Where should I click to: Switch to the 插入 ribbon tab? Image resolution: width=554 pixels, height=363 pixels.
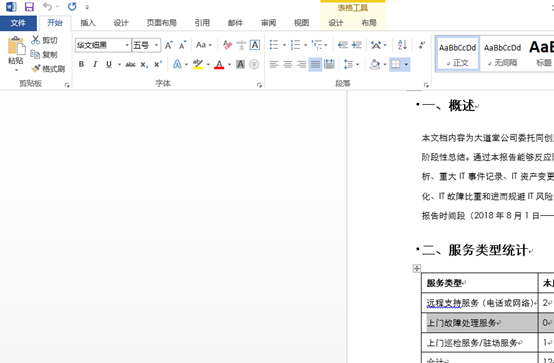(x=88, y=23)
